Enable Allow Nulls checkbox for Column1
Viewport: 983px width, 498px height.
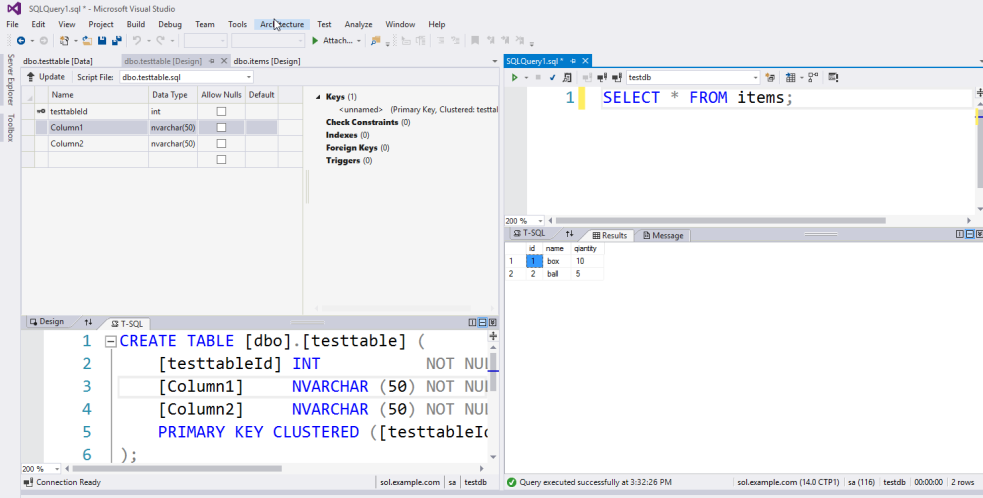[221, 128]
